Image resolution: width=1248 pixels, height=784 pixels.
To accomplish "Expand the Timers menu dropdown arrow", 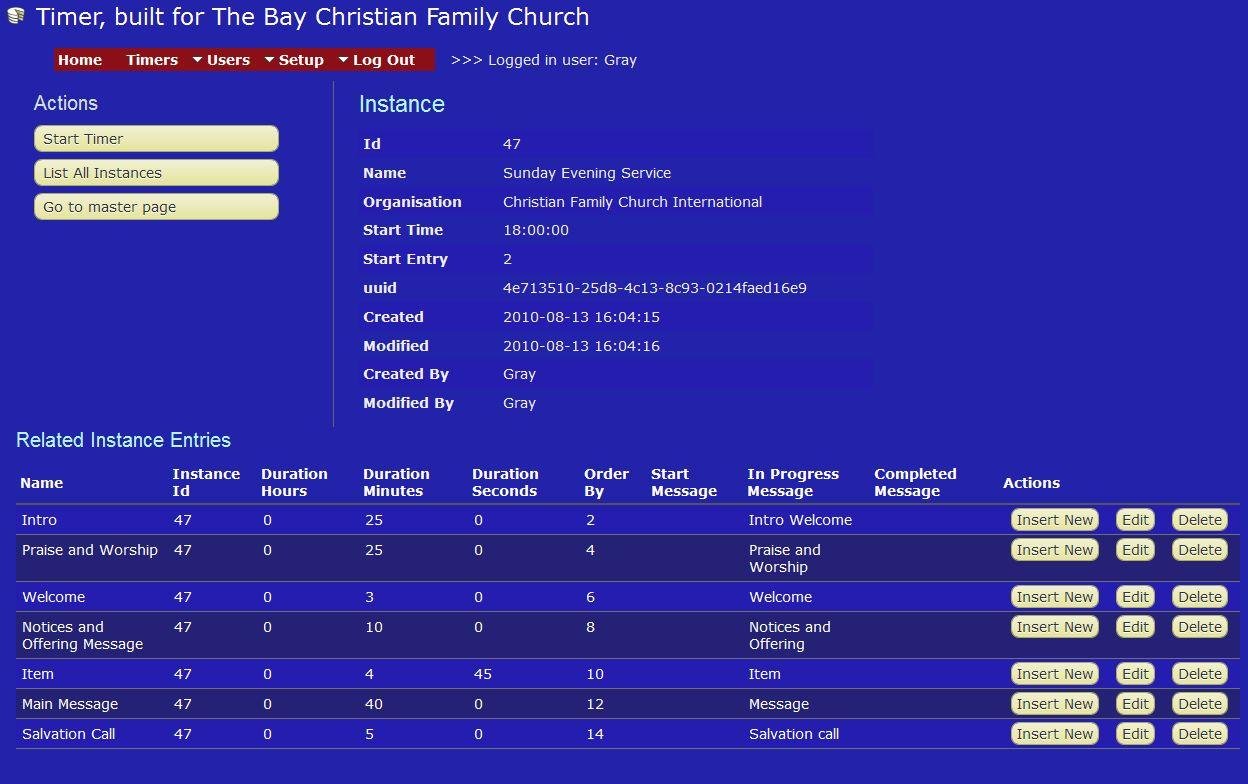I will (197, 60).
